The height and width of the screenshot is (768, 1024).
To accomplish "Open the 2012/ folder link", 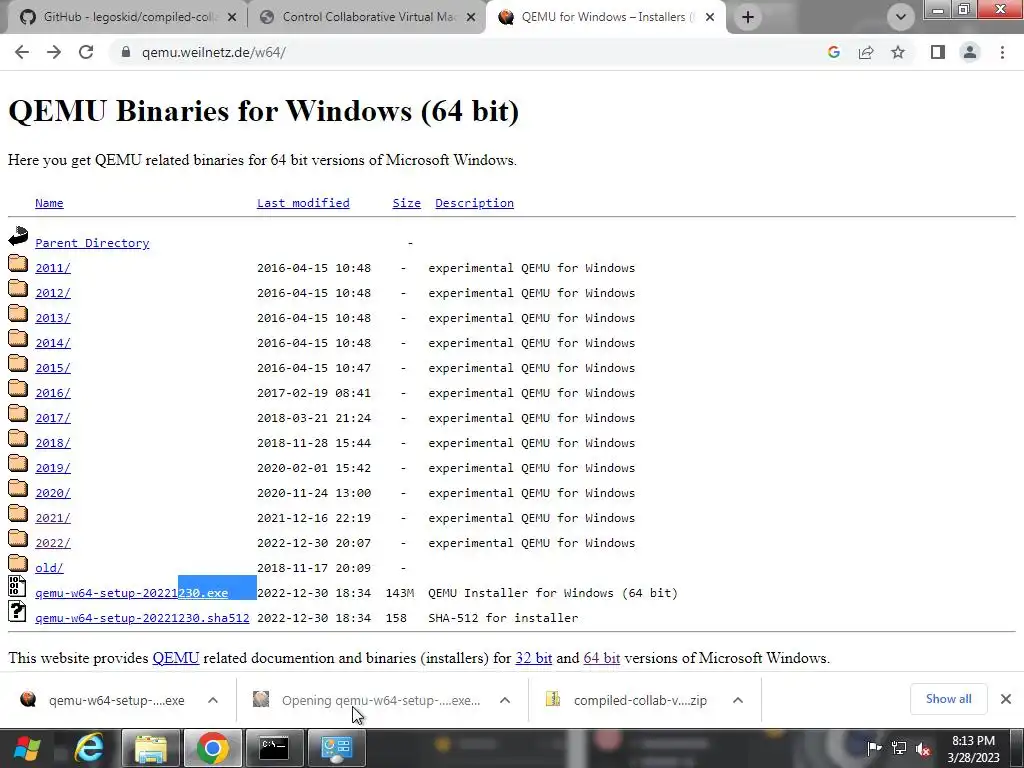I will [x=53, y=293].
